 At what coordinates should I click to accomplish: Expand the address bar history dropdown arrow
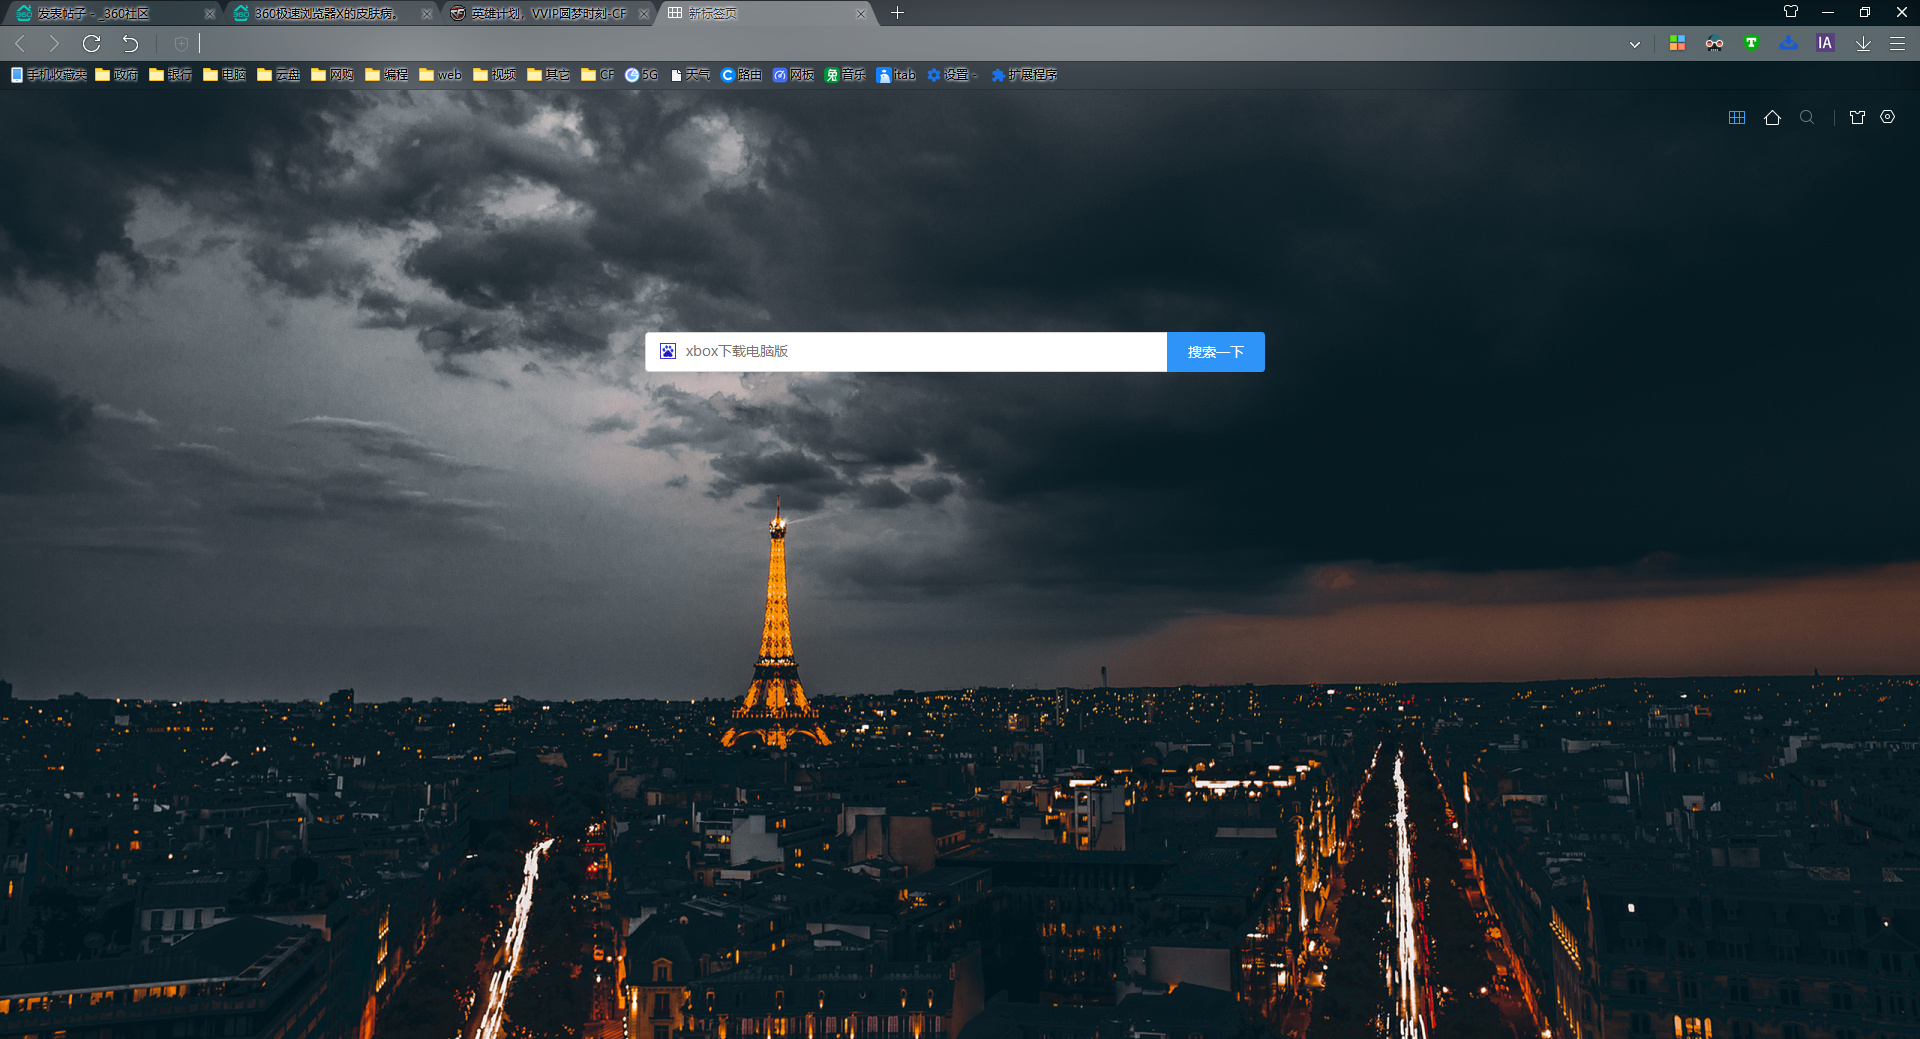1635,44
